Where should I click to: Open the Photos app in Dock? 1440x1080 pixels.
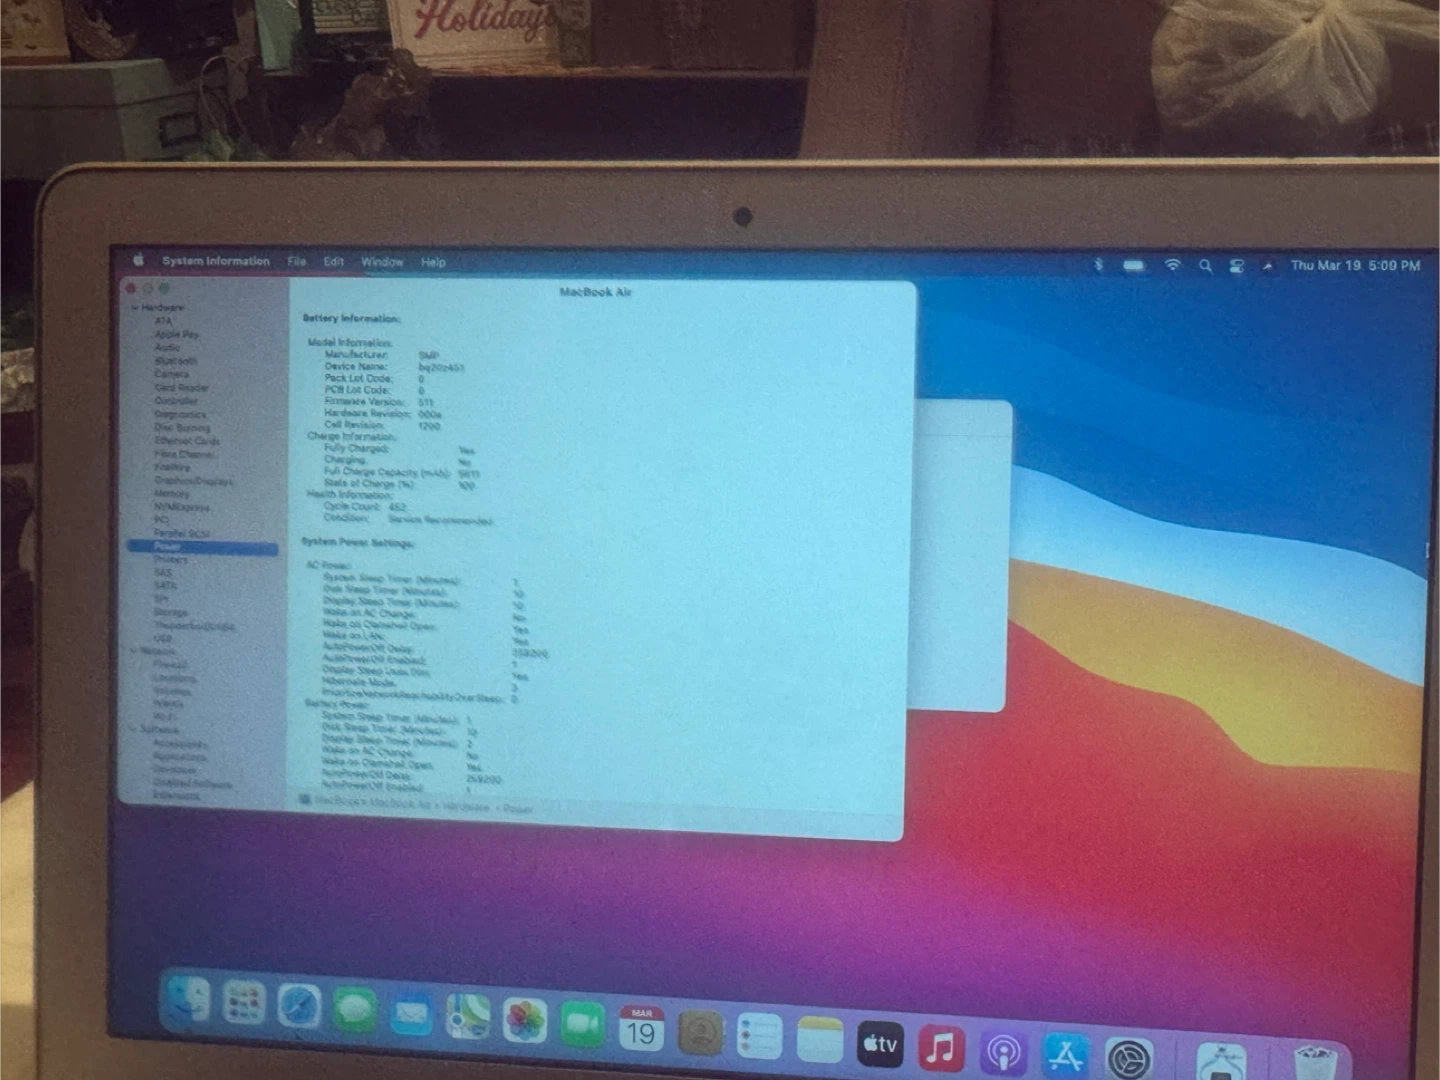pos(525,1022)
